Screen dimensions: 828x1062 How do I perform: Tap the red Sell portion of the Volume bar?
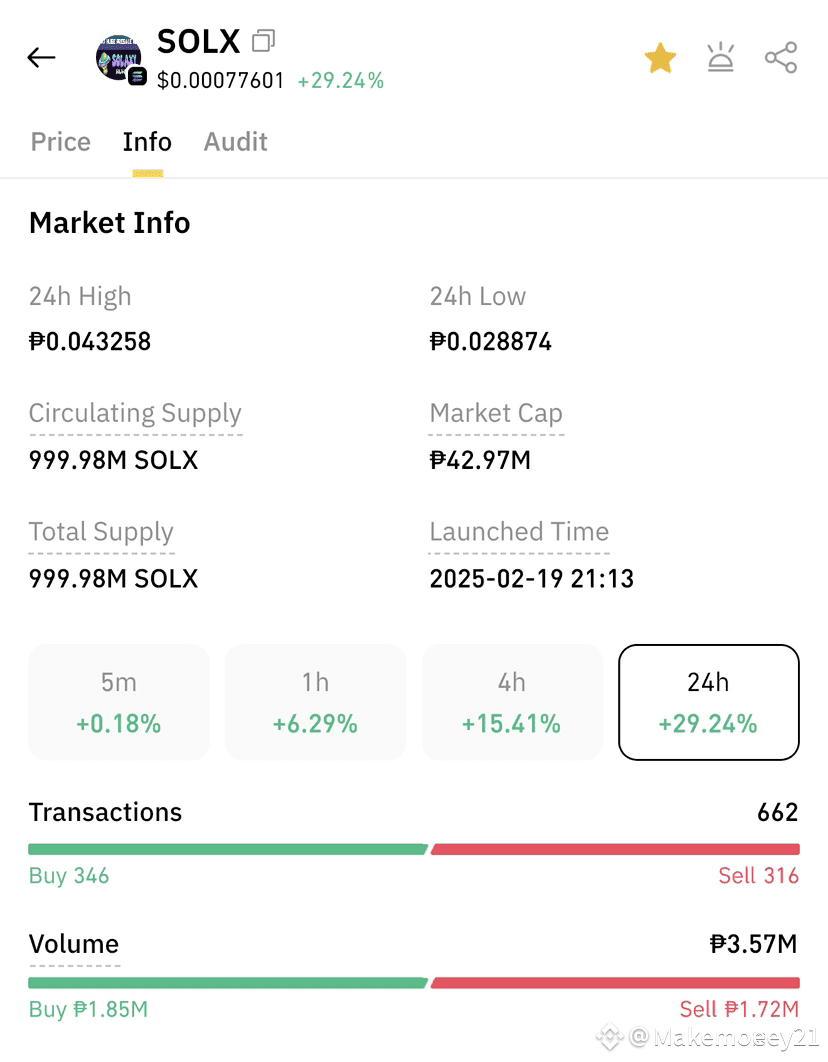coord(615,983)
